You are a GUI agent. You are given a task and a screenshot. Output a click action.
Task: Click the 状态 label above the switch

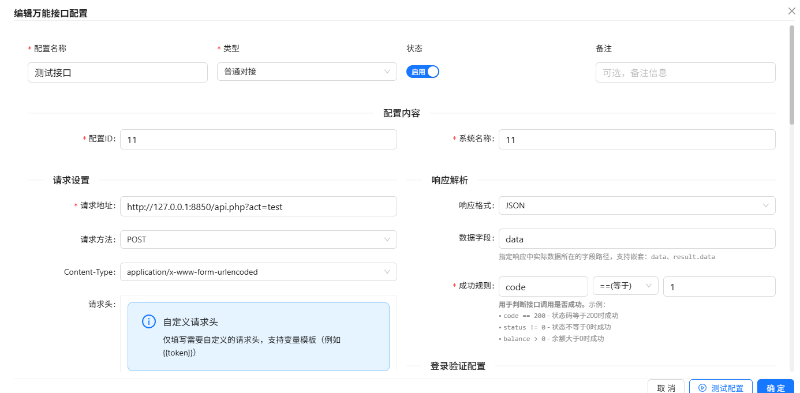pyautogui.click(x=414, y=48)
